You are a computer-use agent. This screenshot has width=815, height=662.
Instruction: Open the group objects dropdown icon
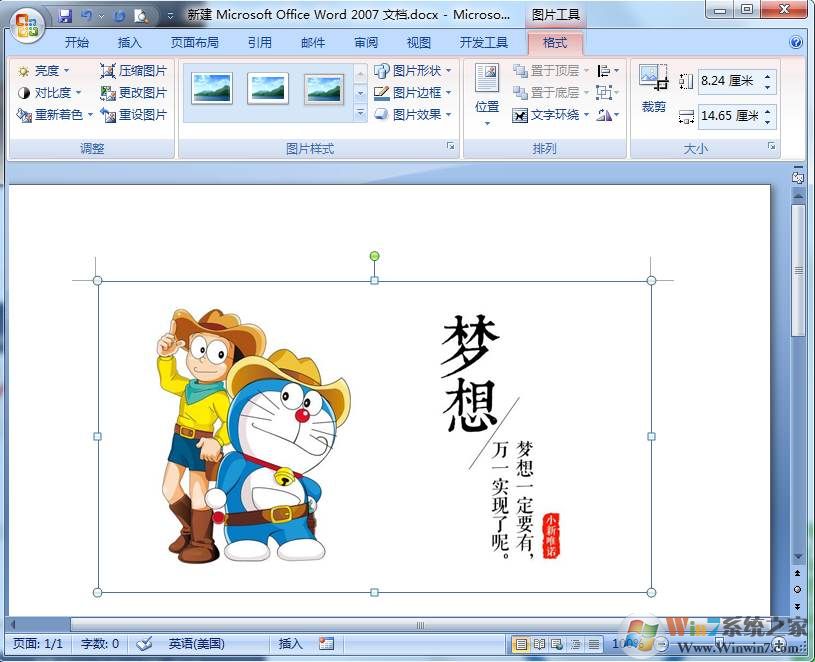(608, 93)
